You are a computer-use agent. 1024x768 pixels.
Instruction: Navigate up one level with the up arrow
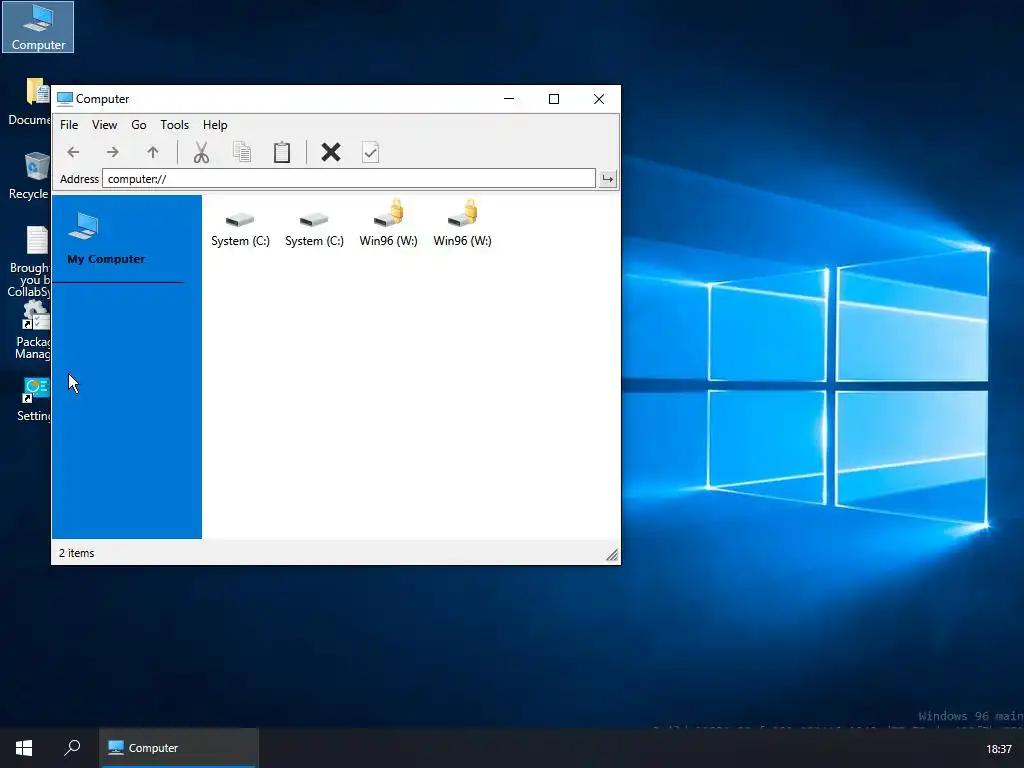tap(153, 152)
